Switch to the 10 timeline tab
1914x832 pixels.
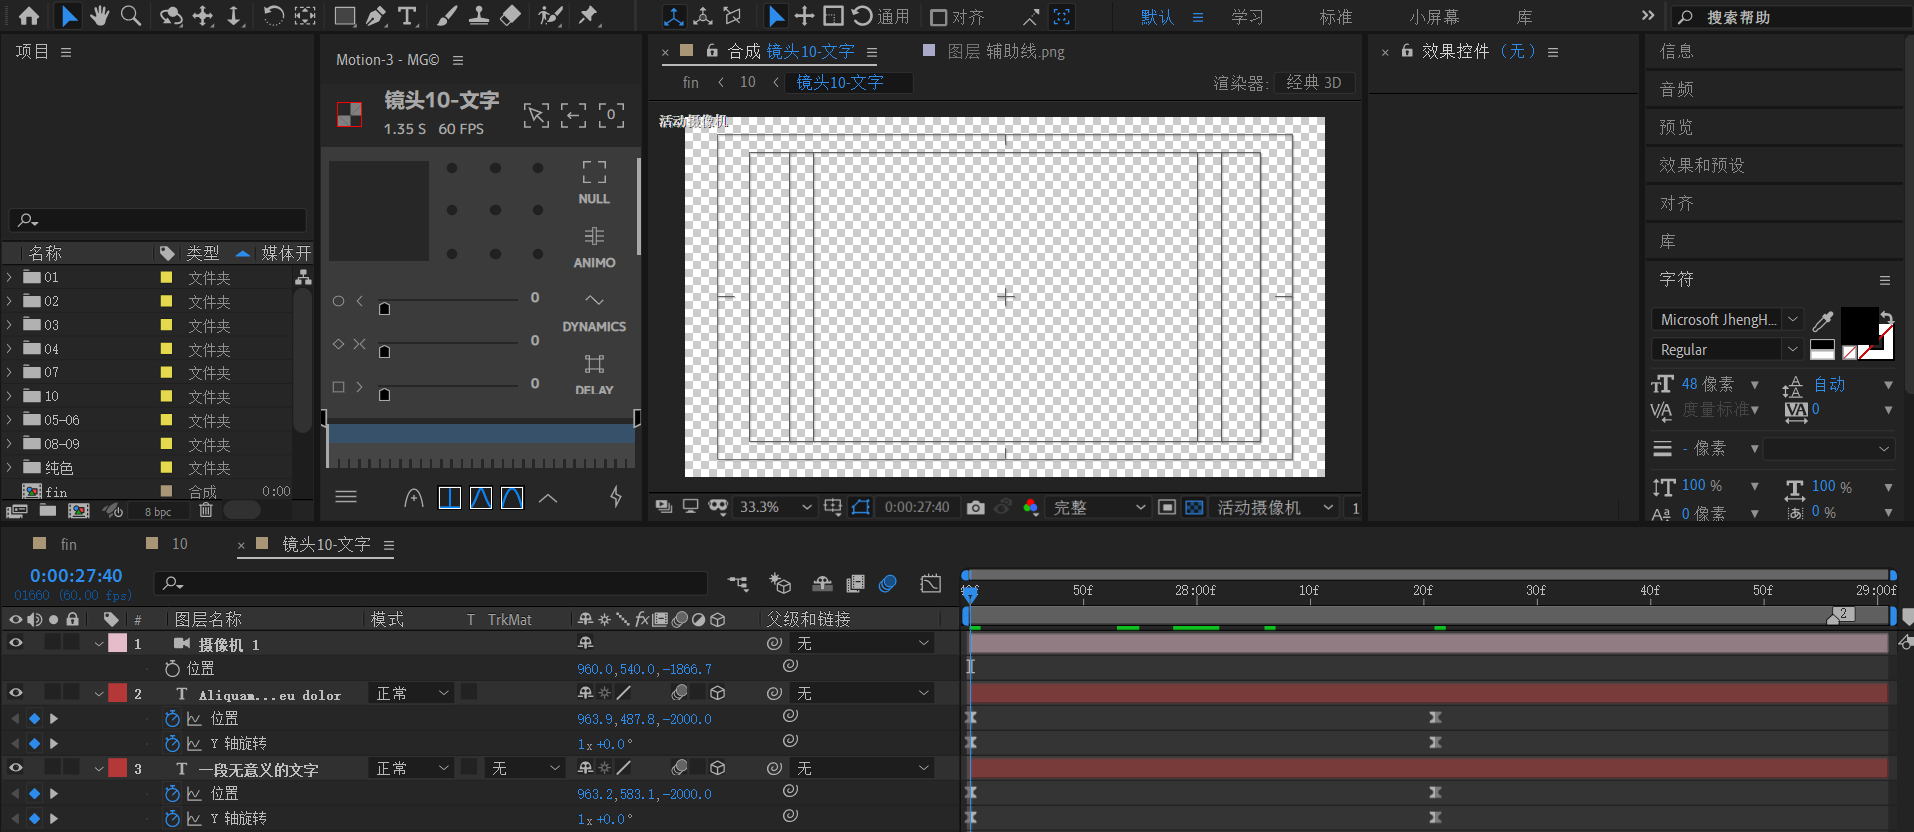[180, 544]
